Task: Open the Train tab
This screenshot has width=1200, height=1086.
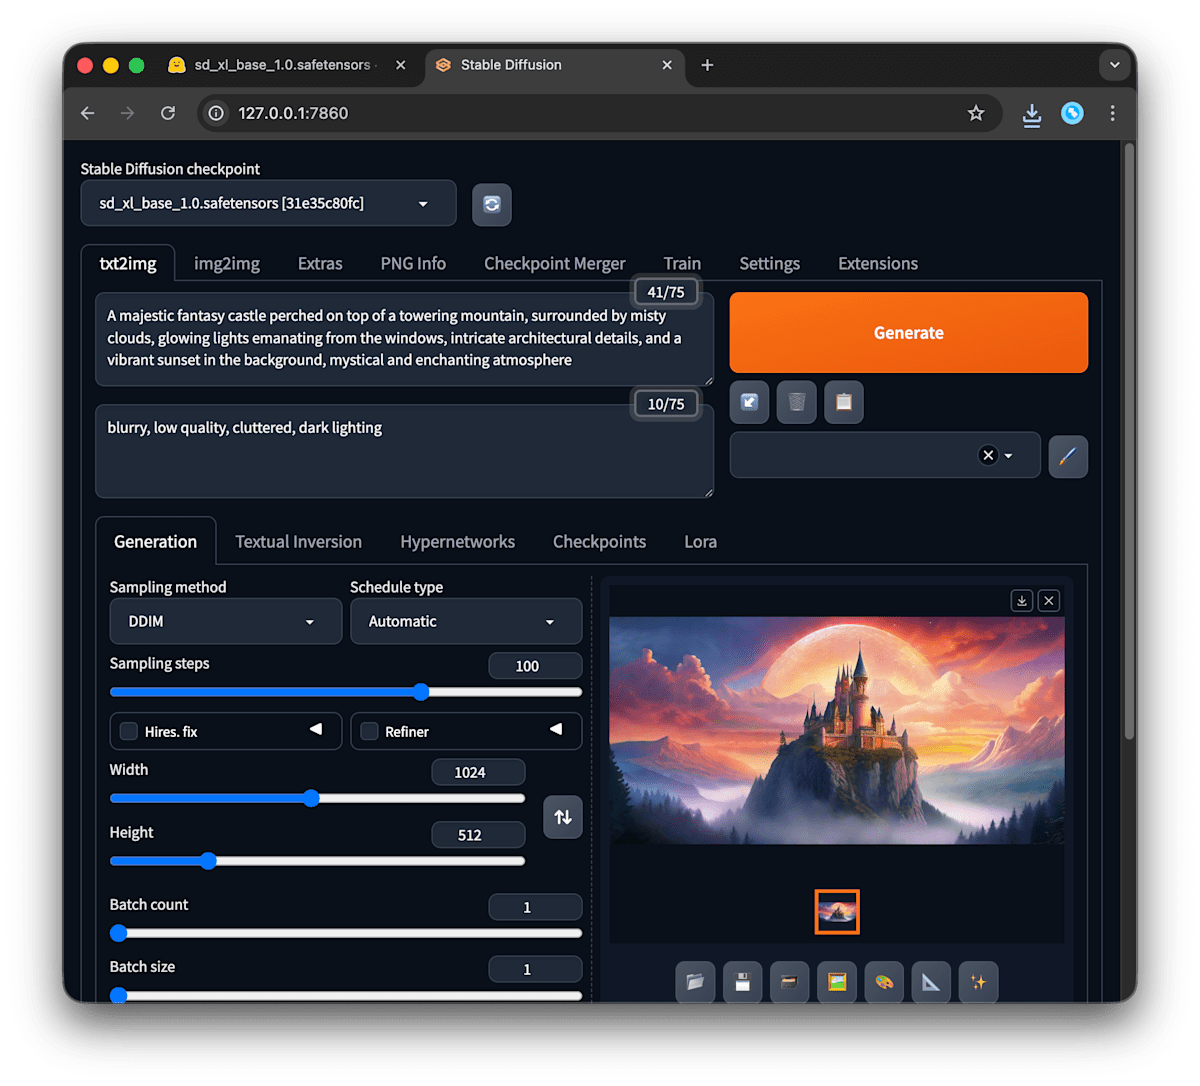Action: tap(682, 264)
